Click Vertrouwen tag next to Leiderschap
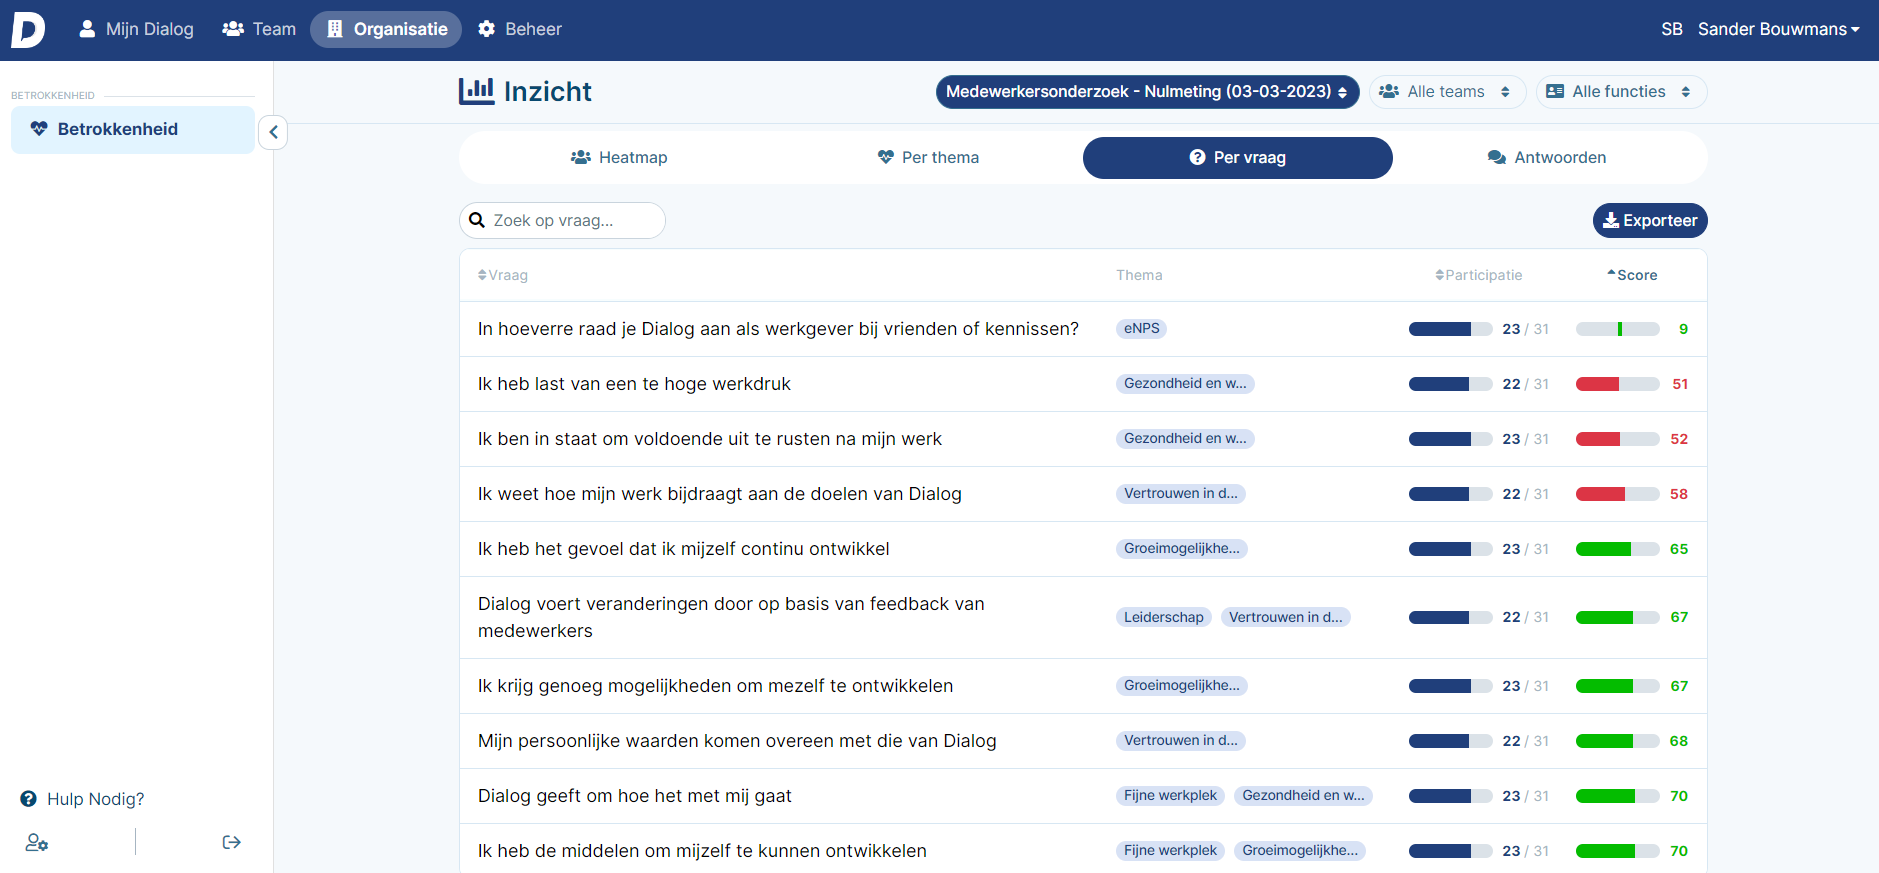The image size is (1879, 873). click(x=1286, y=617)
